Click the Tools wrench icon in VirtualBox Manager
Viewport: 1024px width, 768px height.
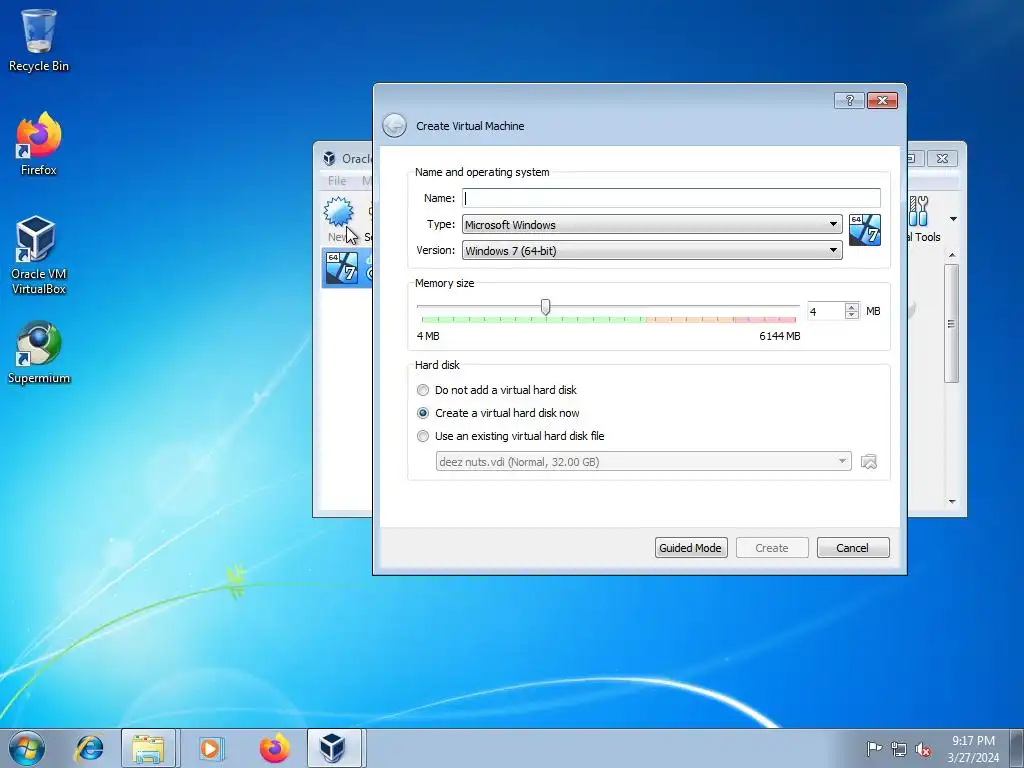[x=919, y=210]
